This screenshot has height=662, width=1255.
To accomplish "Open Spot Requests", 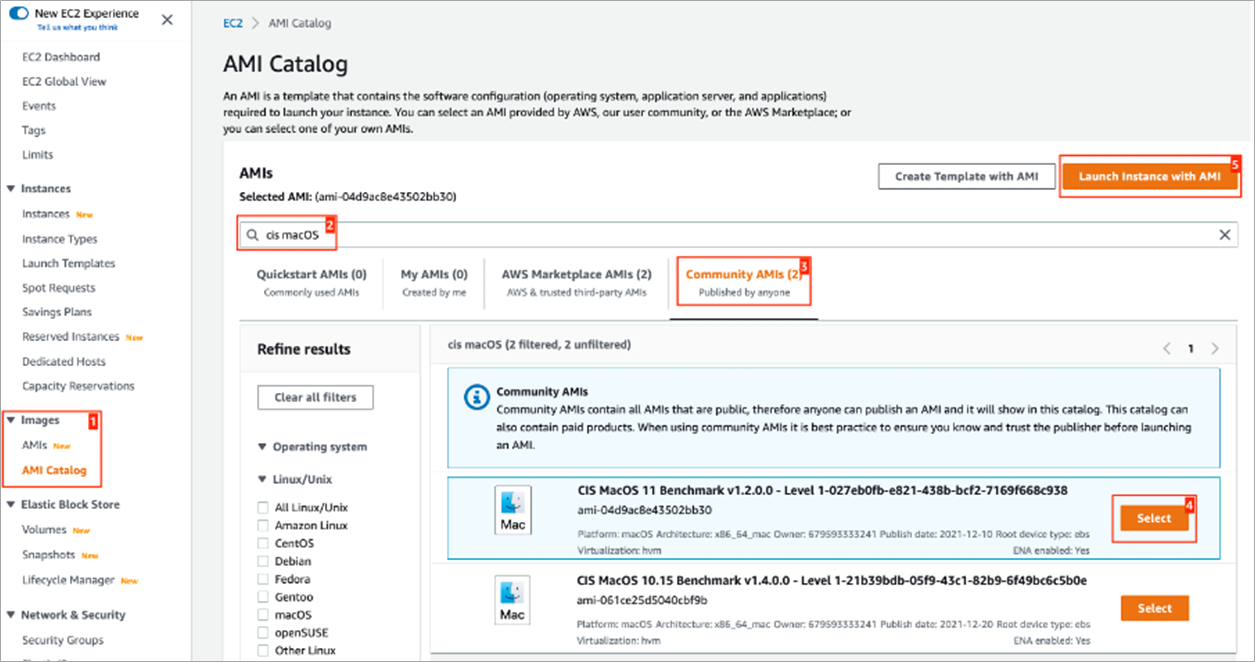I will pyautogui.click(x=57, y=288).
